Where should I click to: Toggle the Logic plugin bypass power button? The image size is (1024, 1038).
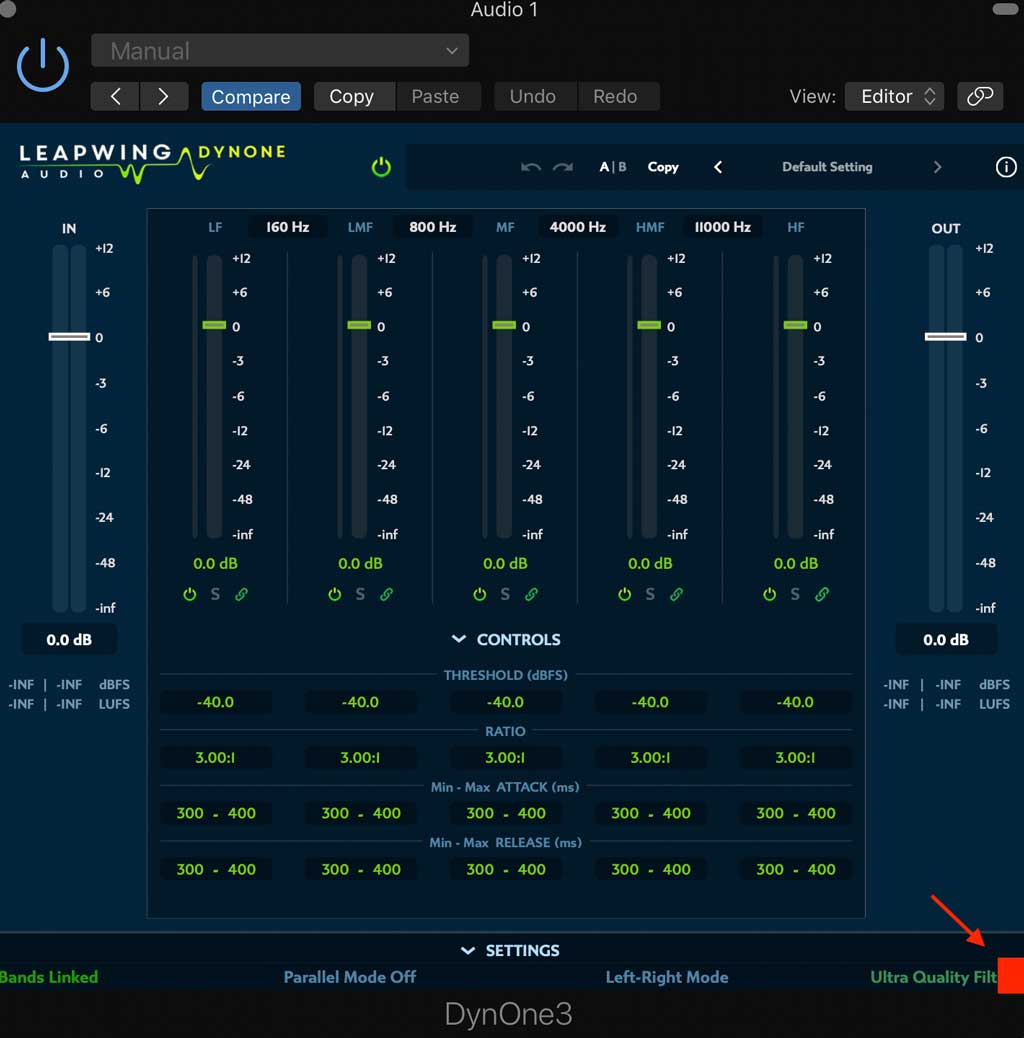(43, 67)
